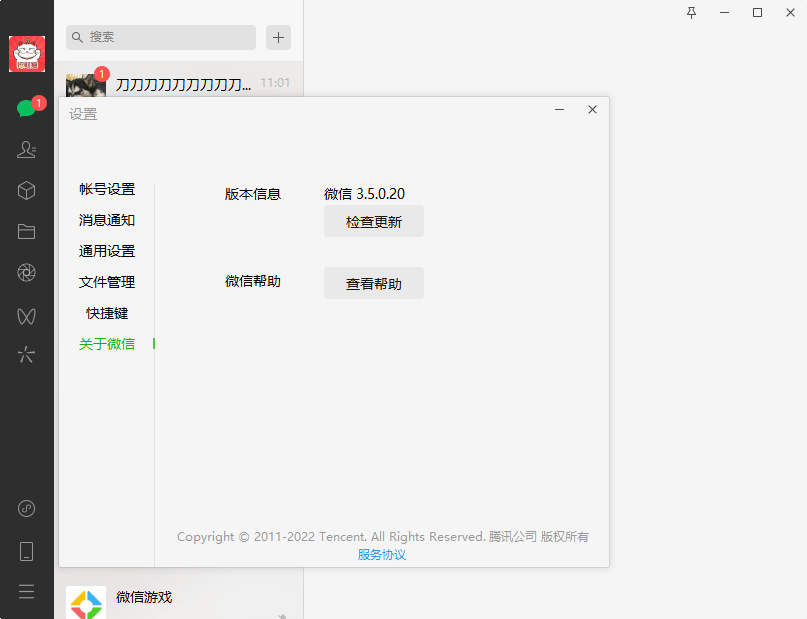807x619 pixels.
Task: Click the plus button beside search
Action: (278, 38)
